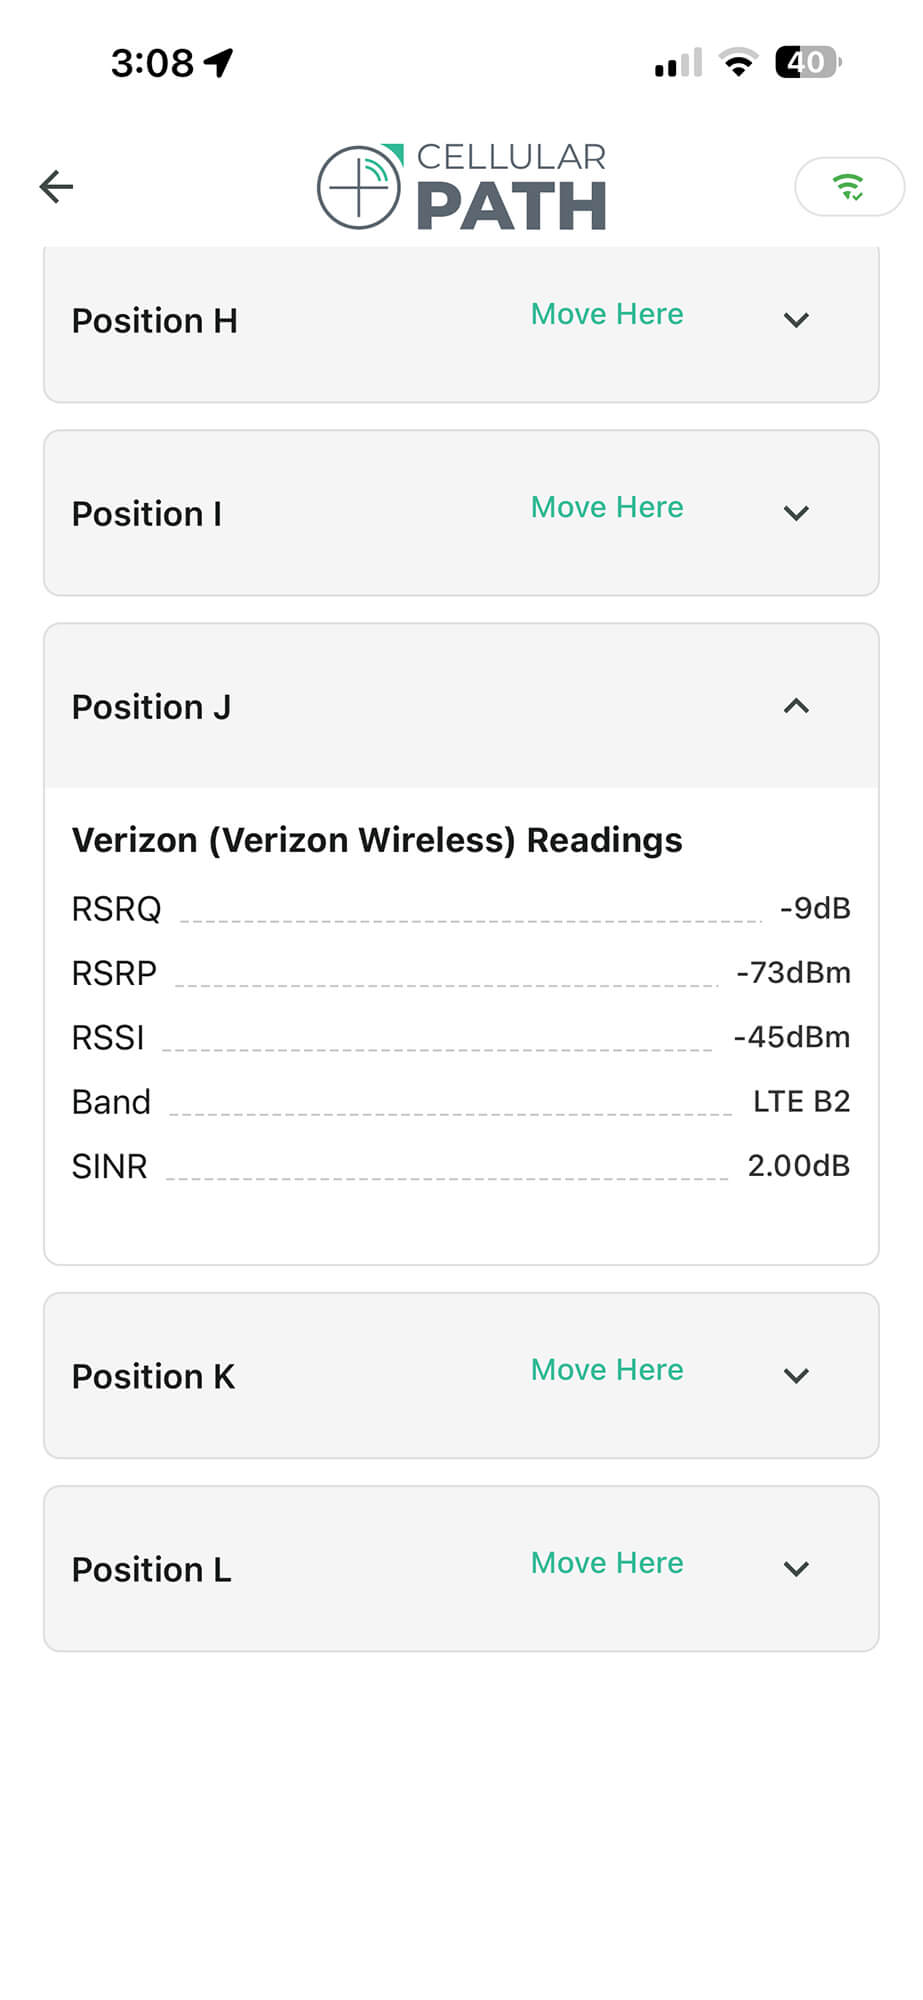
Task: Tap the RSRP reading row
Action: pyautogui.click(x=461, y=973)
